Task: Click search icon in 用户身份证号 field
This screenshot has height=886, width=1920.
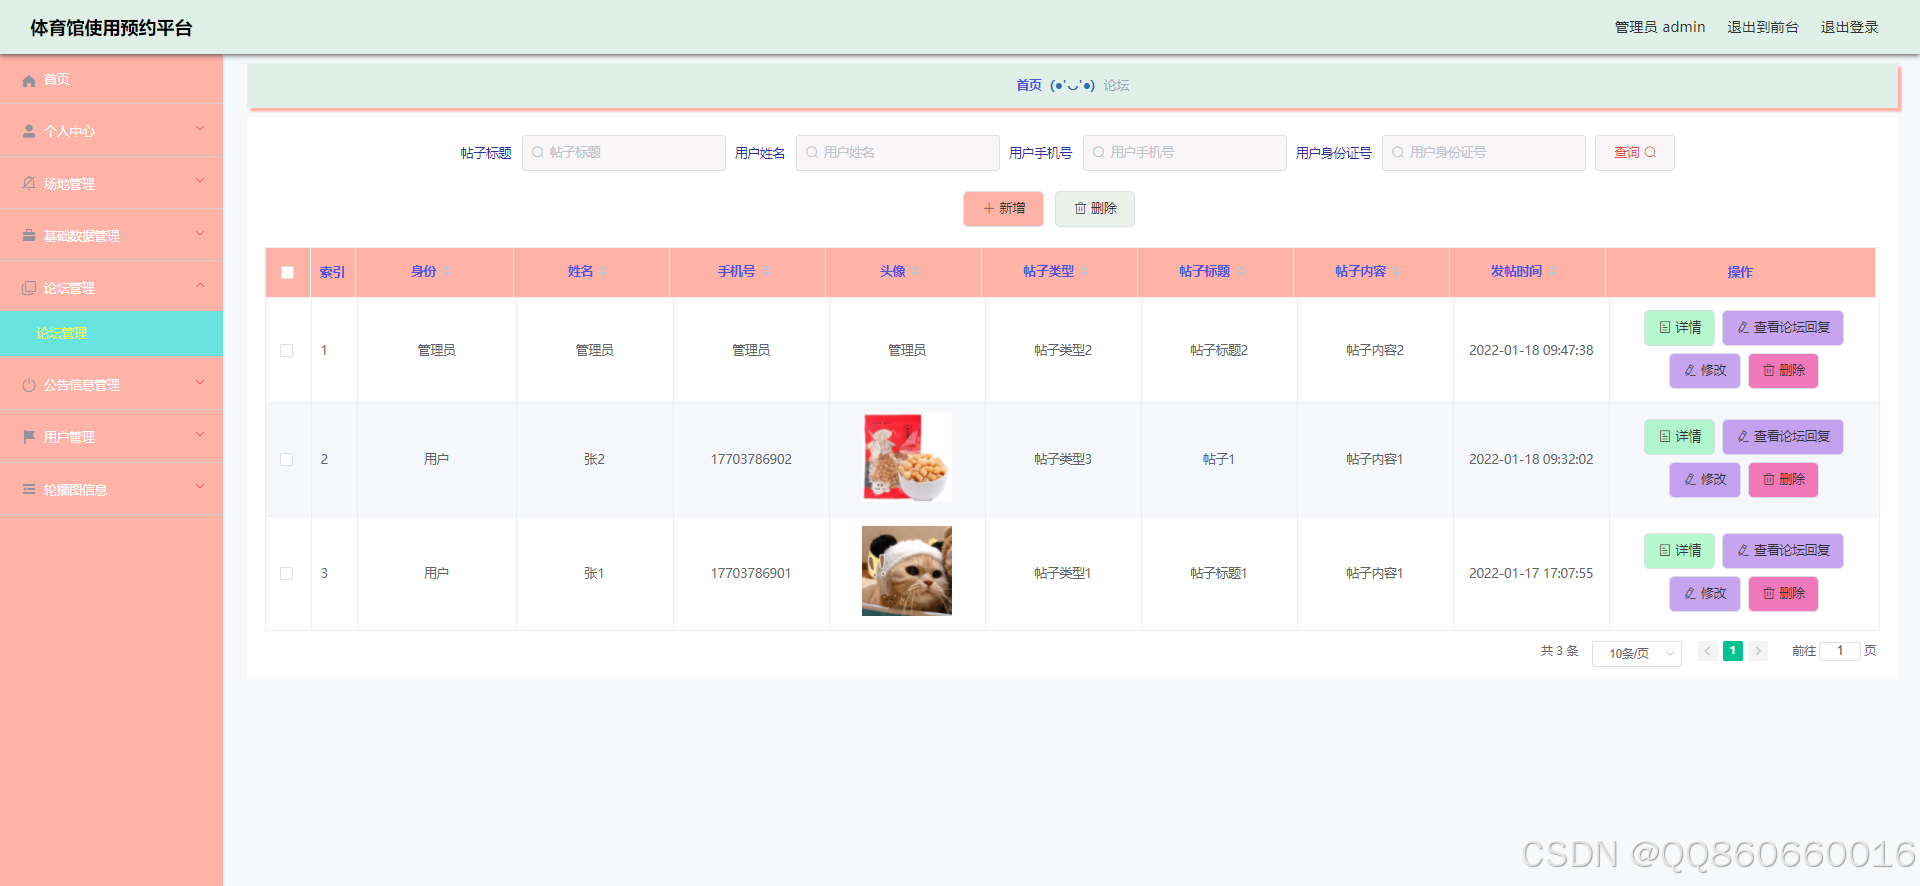Action: [1398, 153]
